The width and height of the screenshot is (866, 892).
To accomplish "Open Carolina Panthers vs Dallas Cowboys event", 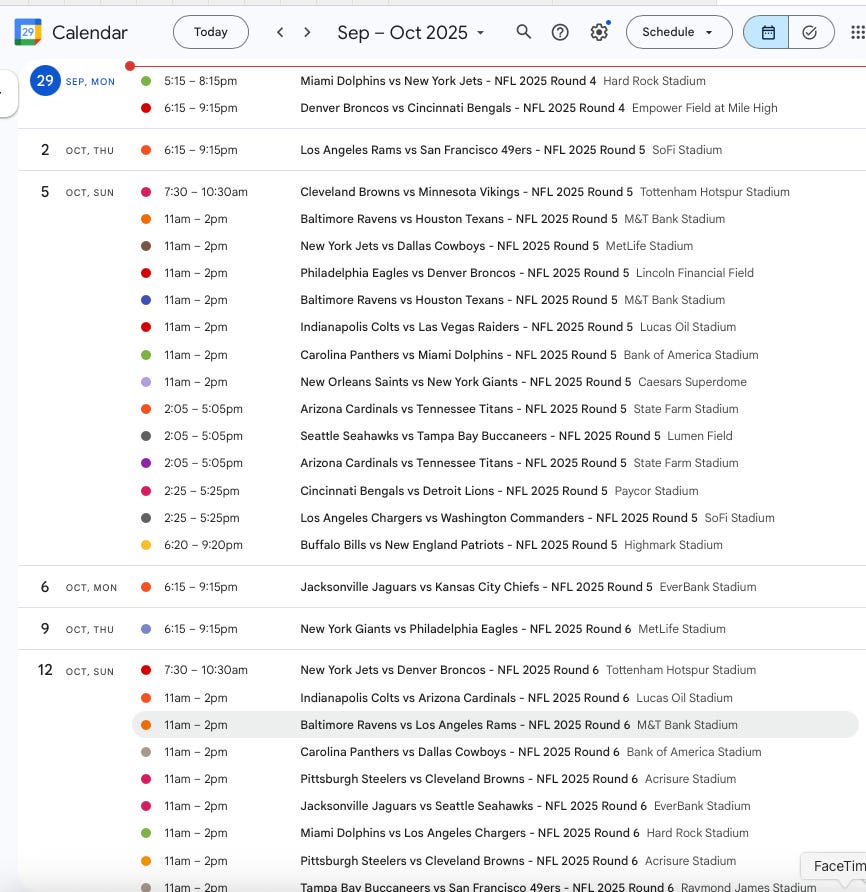I will [495, 751].
